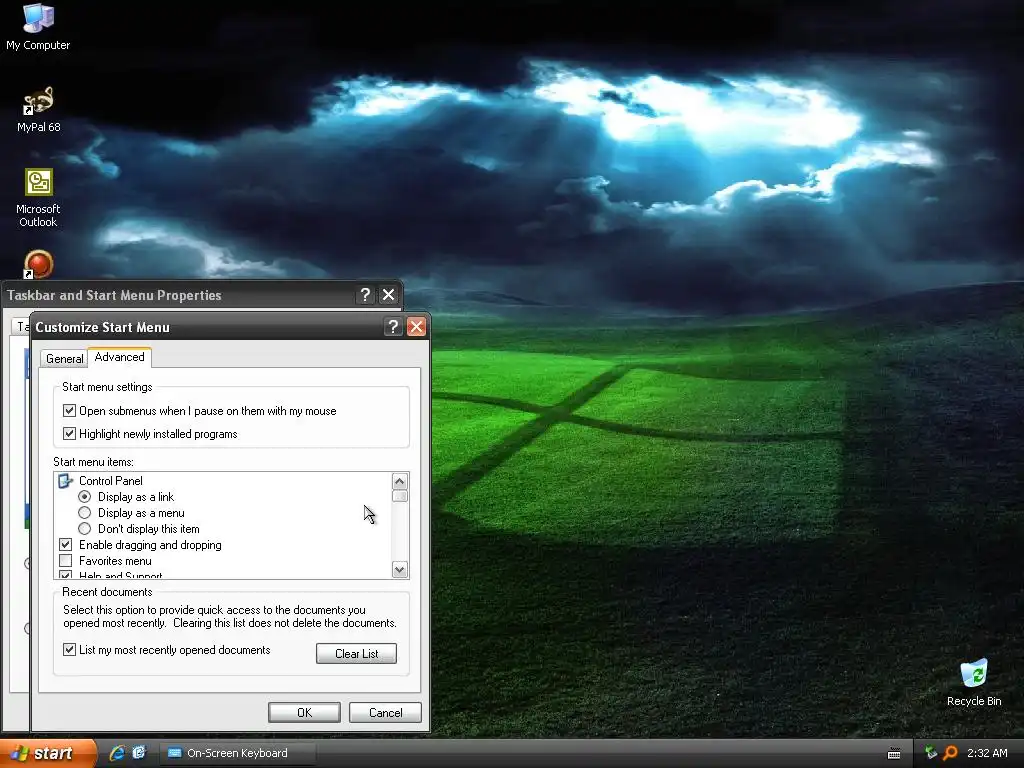The image size is (1024, 768).
Task: Click the Control Panel list entry text
Action: (x=110, y=481)
